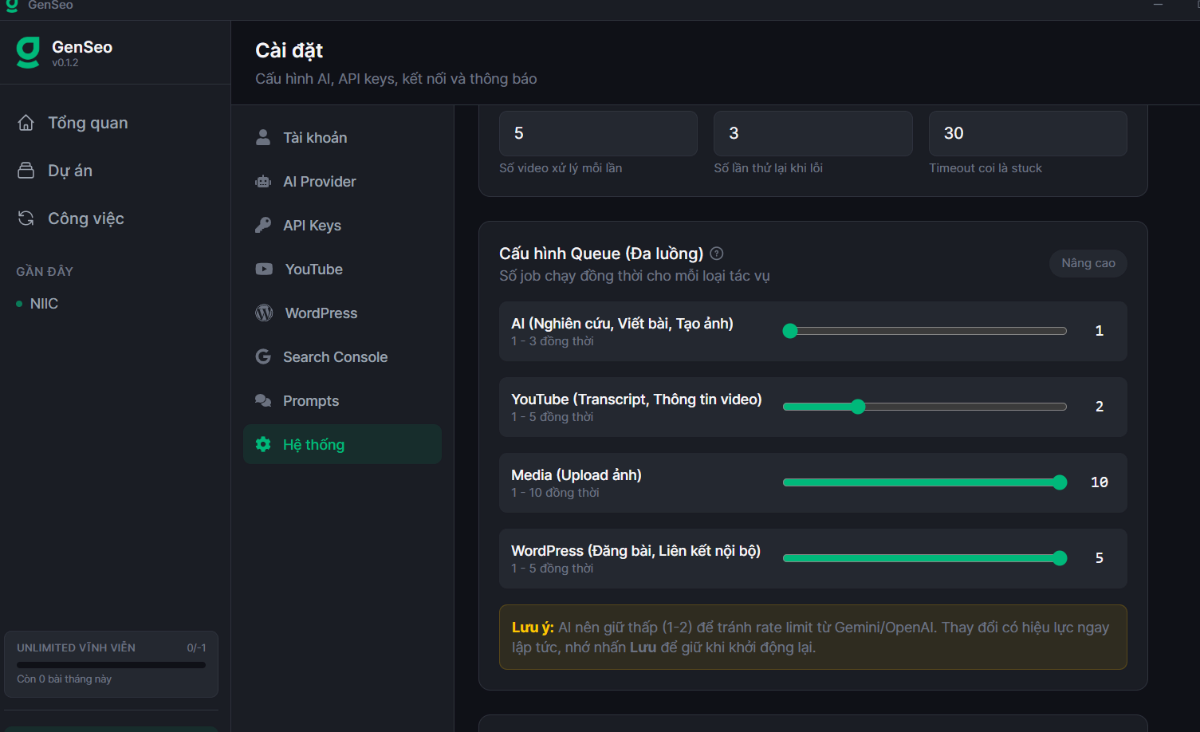Select the Số lần thử lại khi lỗi field
Screen dimensions: 1200x732
point(812,133)
